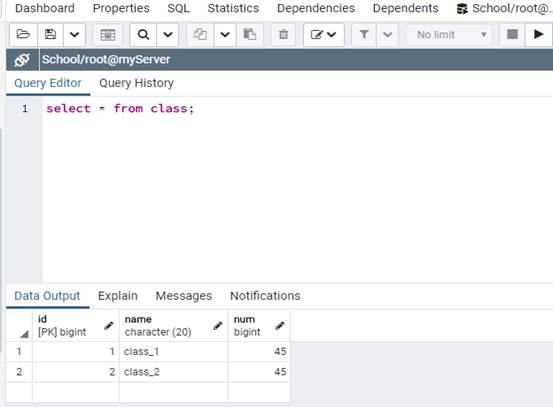Viewport: 553px width, 407px height.
Task: Expand the Edit options dropdown
Action: (323, 35)
